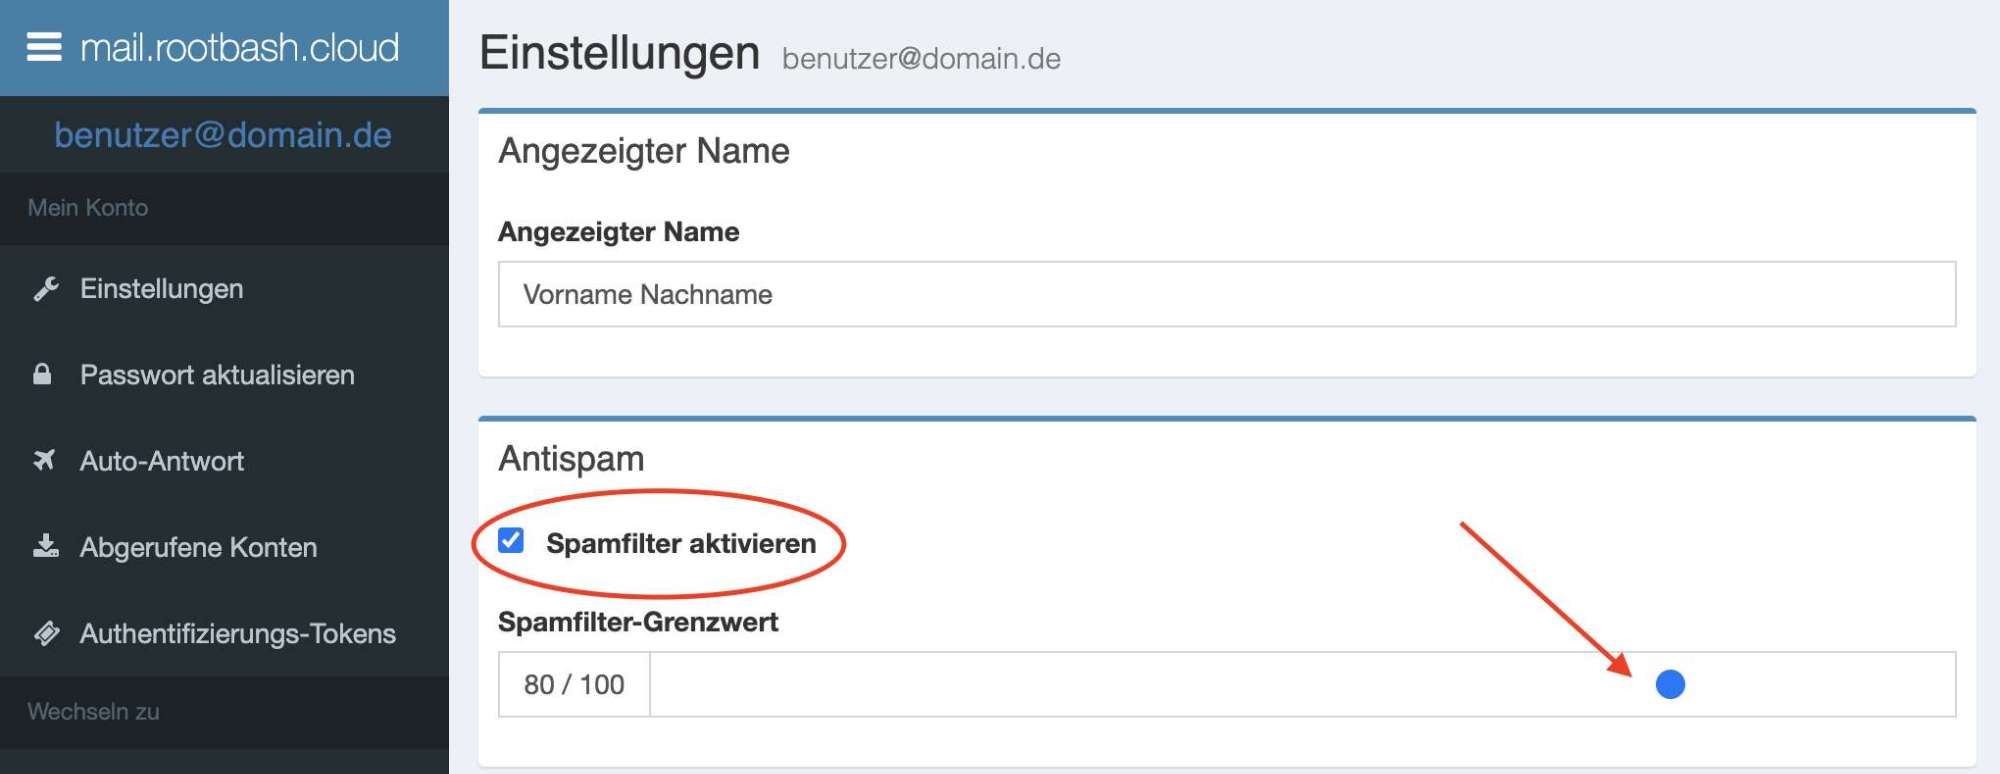Click the wrench icon beside Einstellungen
The width and height of the screenshot is (2000, 774).
[46, 289]
